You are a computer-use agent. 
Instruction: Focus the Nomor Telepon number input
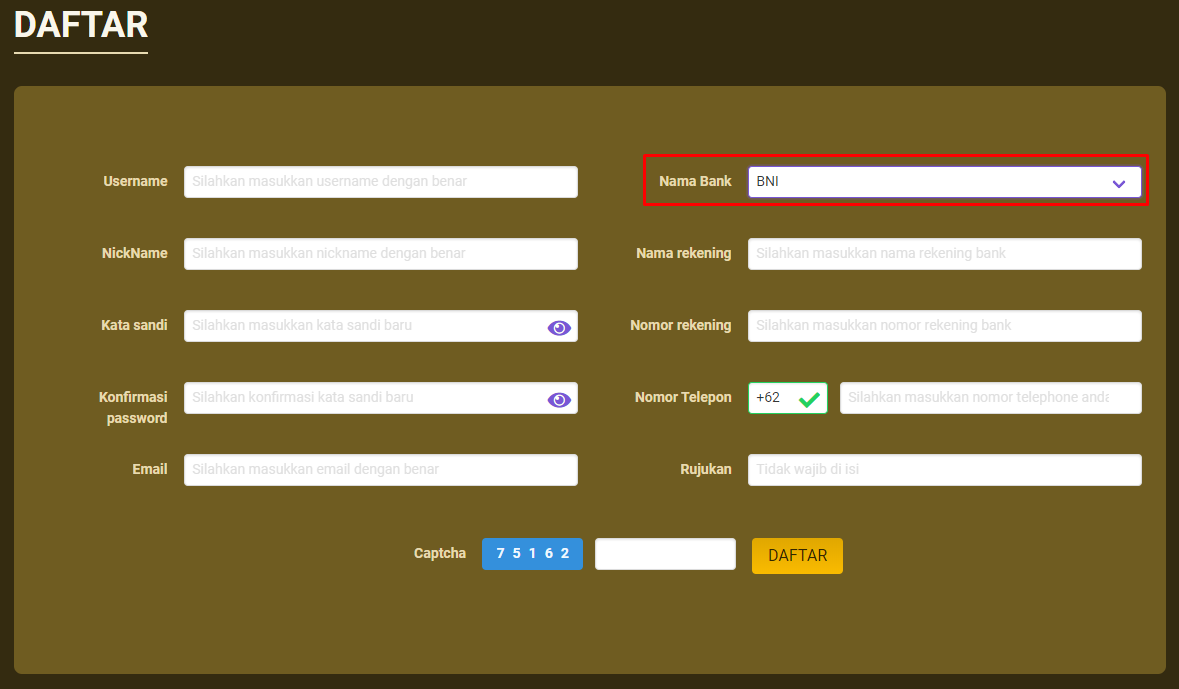tap(990, 398)
